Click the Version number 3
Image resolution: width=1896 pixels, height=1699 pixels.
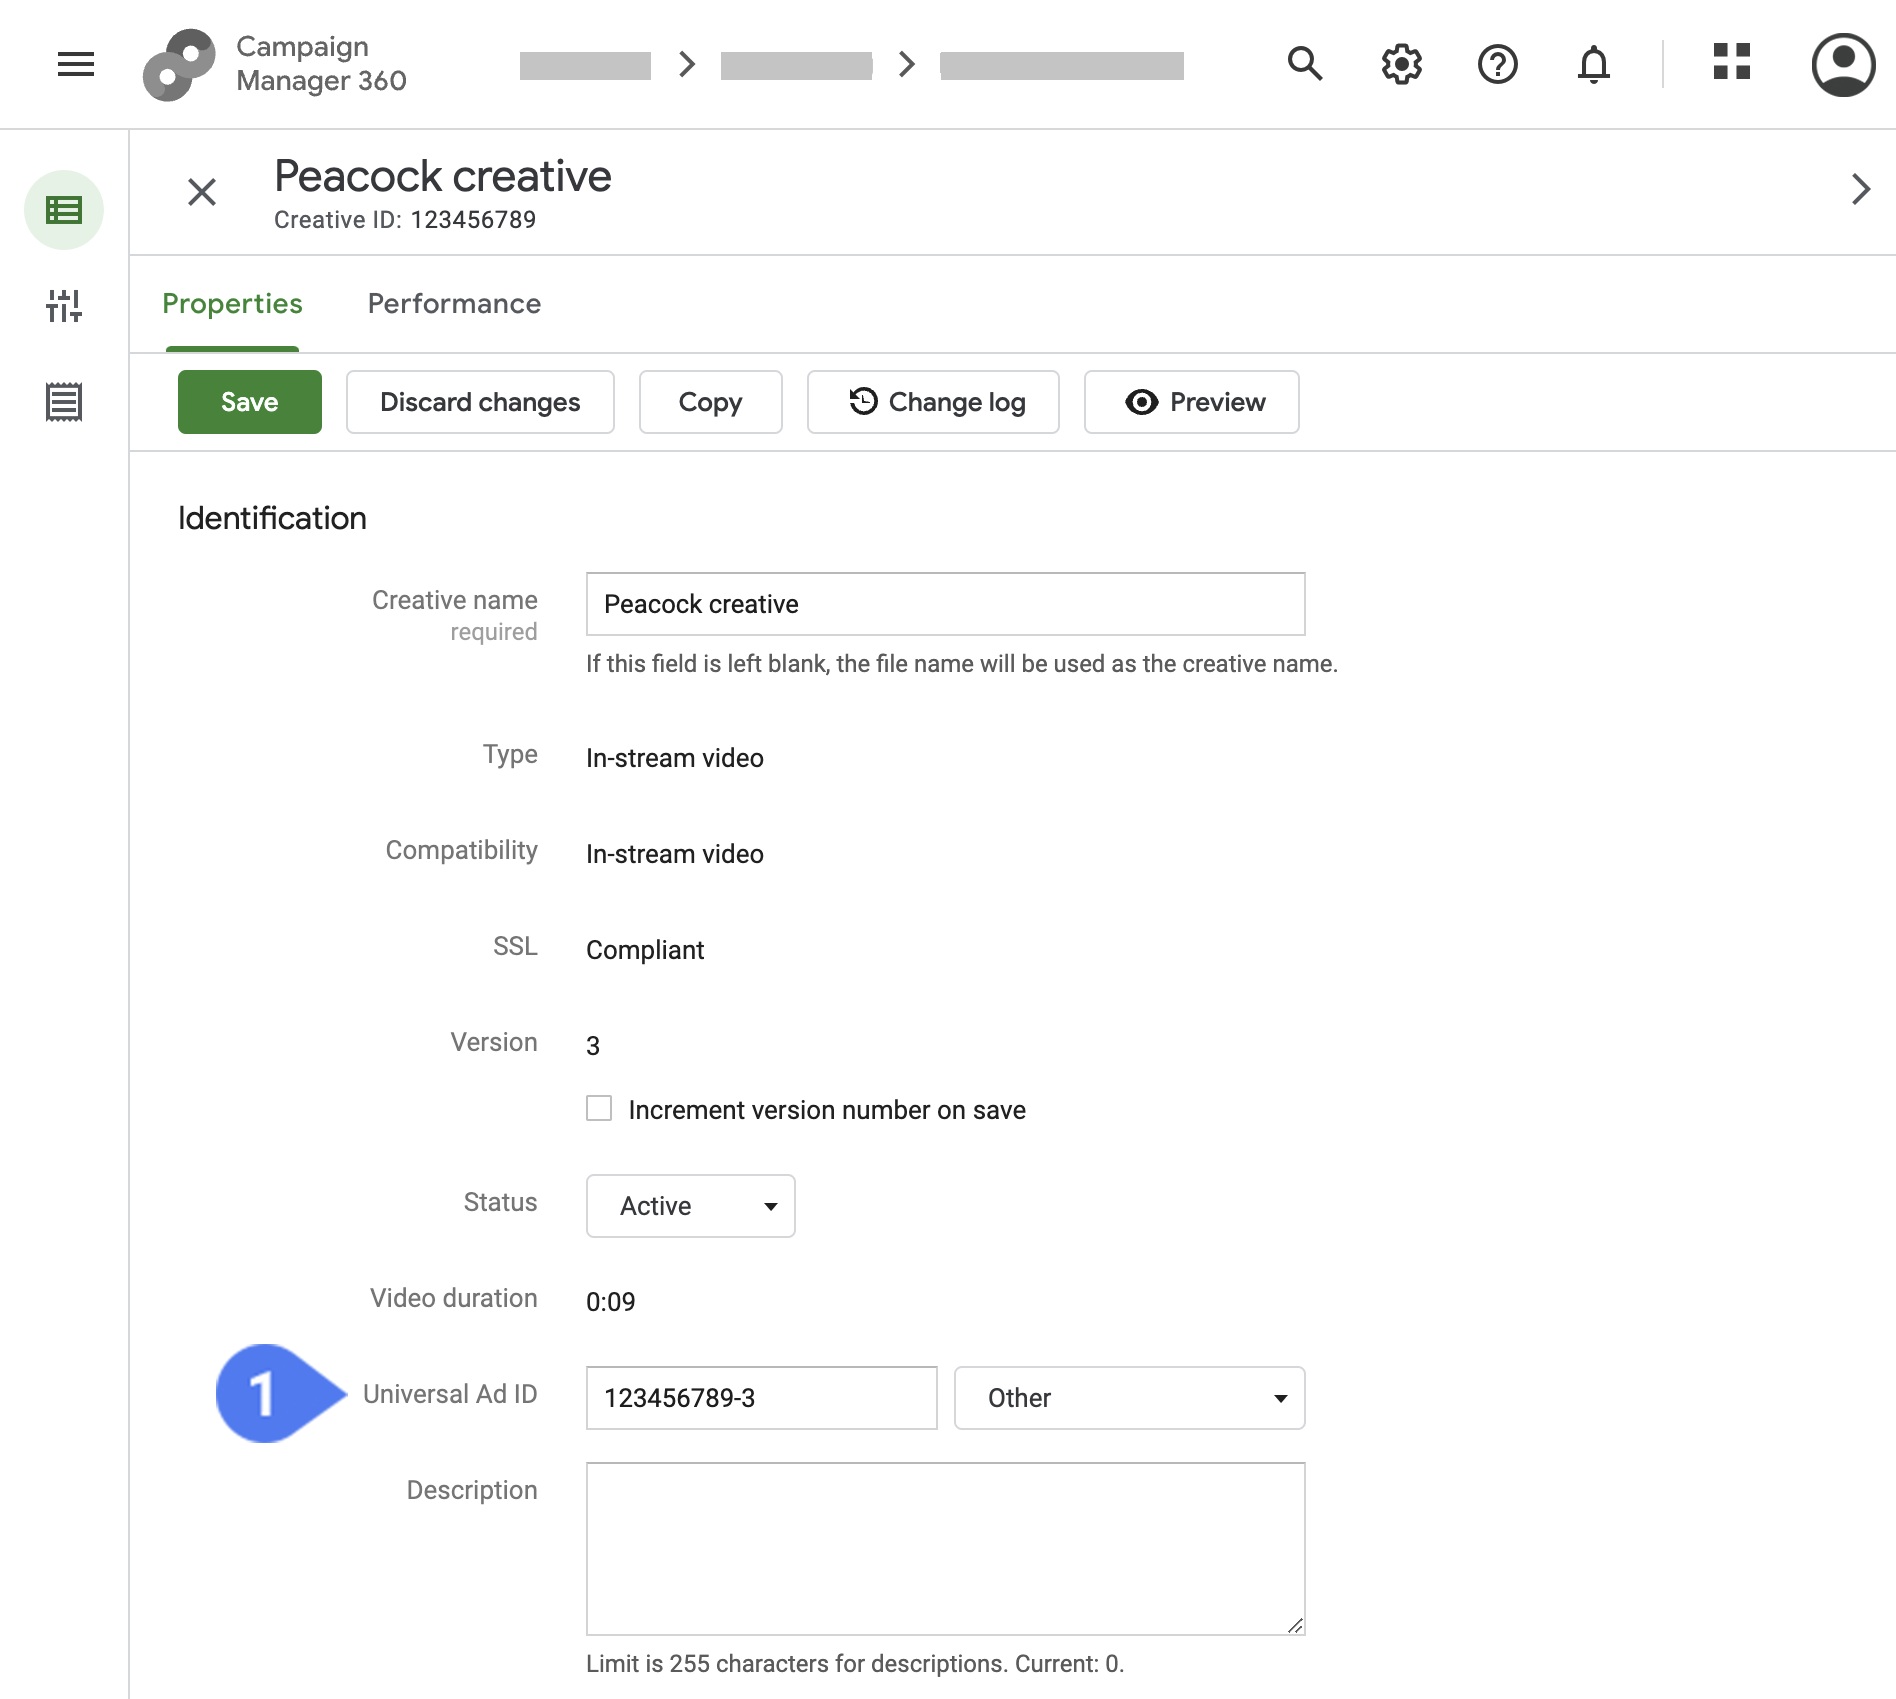coord(593,1046)
